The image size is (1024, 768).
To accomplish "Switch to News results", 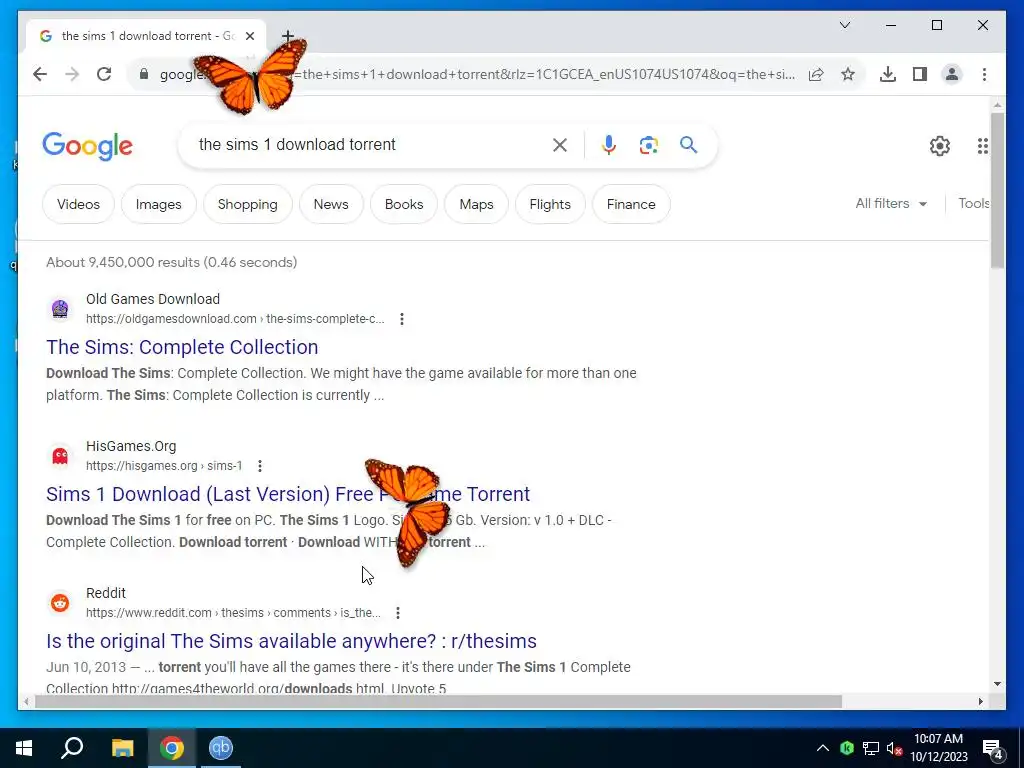I will (x=331, y=204).
